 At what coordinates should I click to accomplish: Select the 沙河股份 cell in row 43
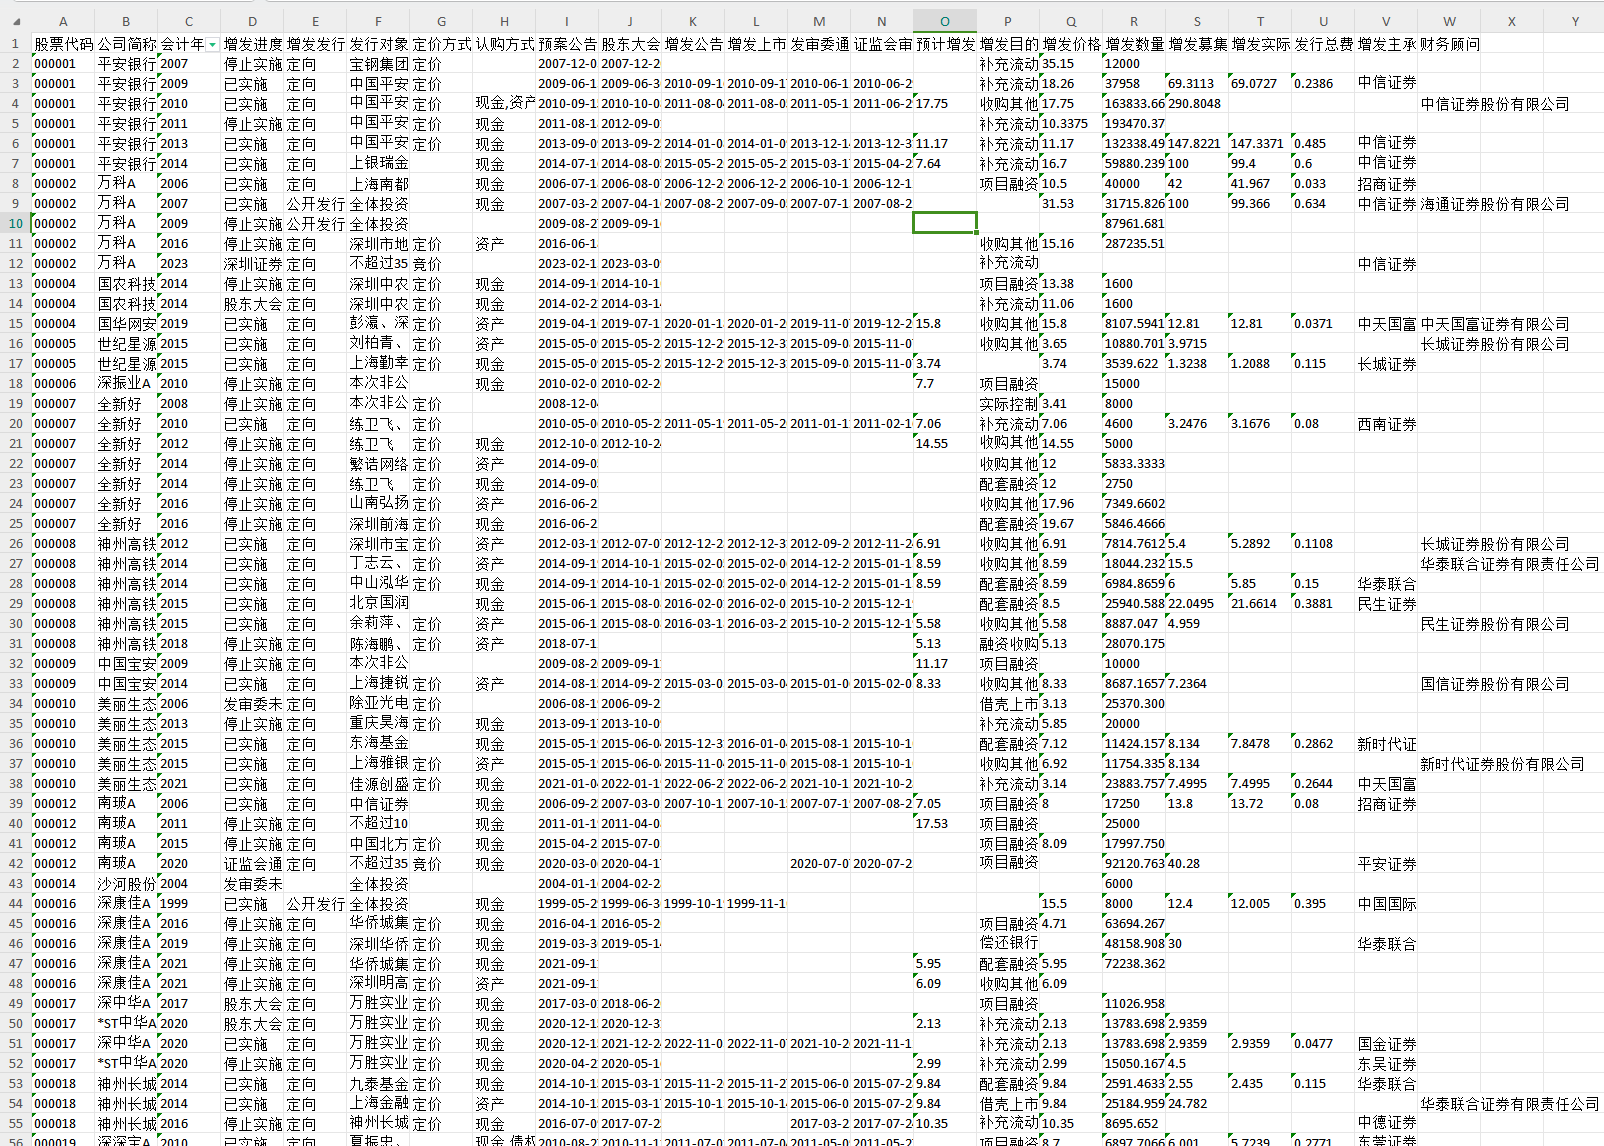point(126,884)
